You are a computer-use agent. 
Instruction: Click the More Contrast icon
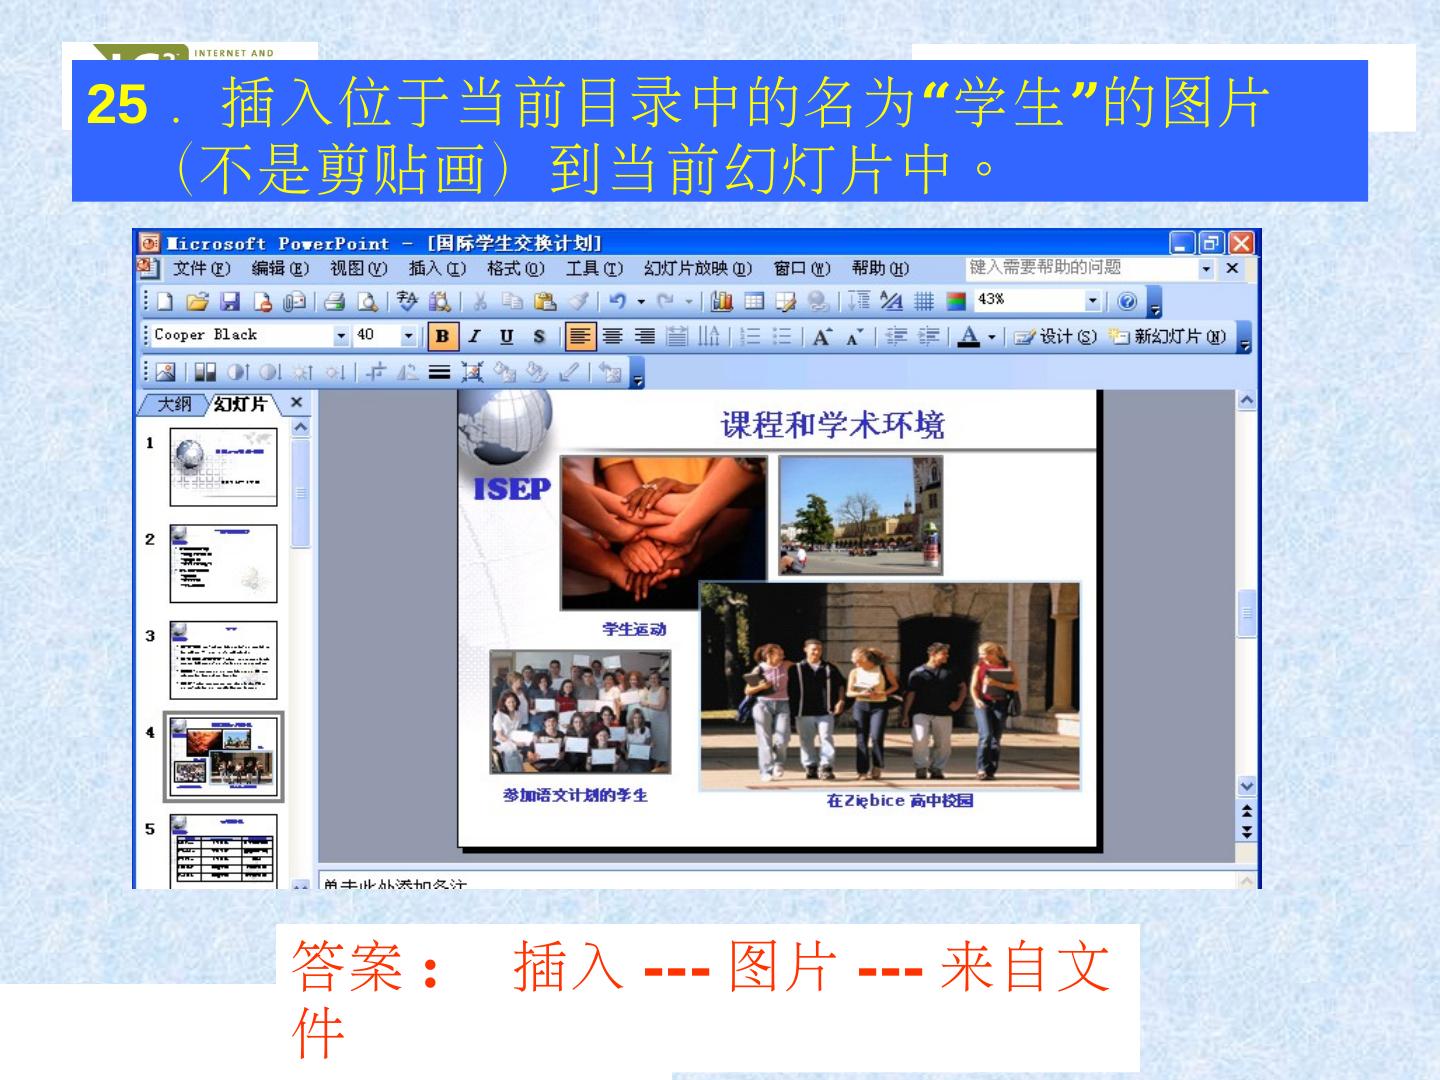[237, 373]
